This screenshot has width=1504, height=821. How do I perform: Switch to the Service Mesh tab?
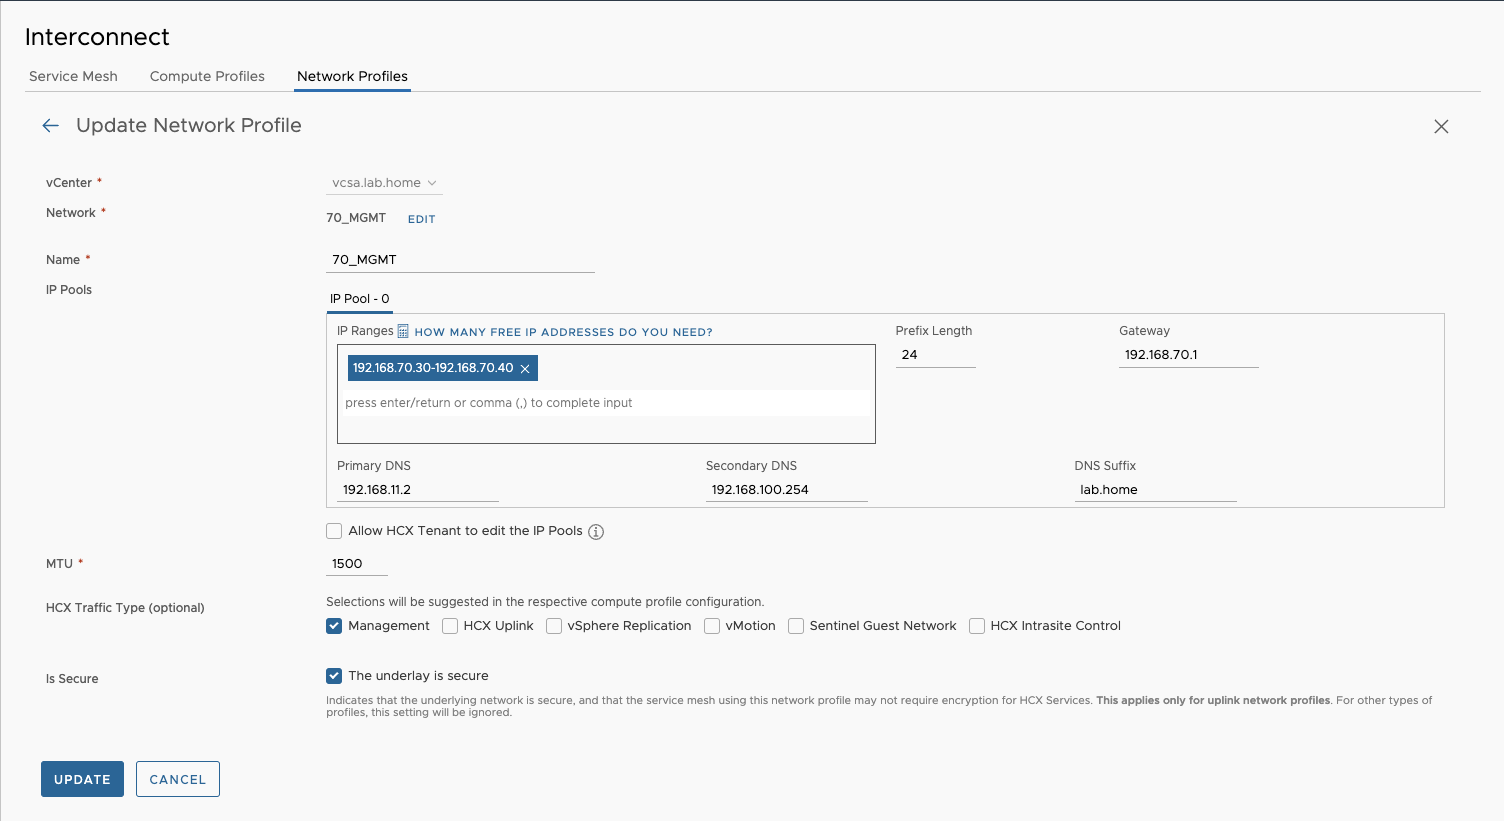[73, 76]
